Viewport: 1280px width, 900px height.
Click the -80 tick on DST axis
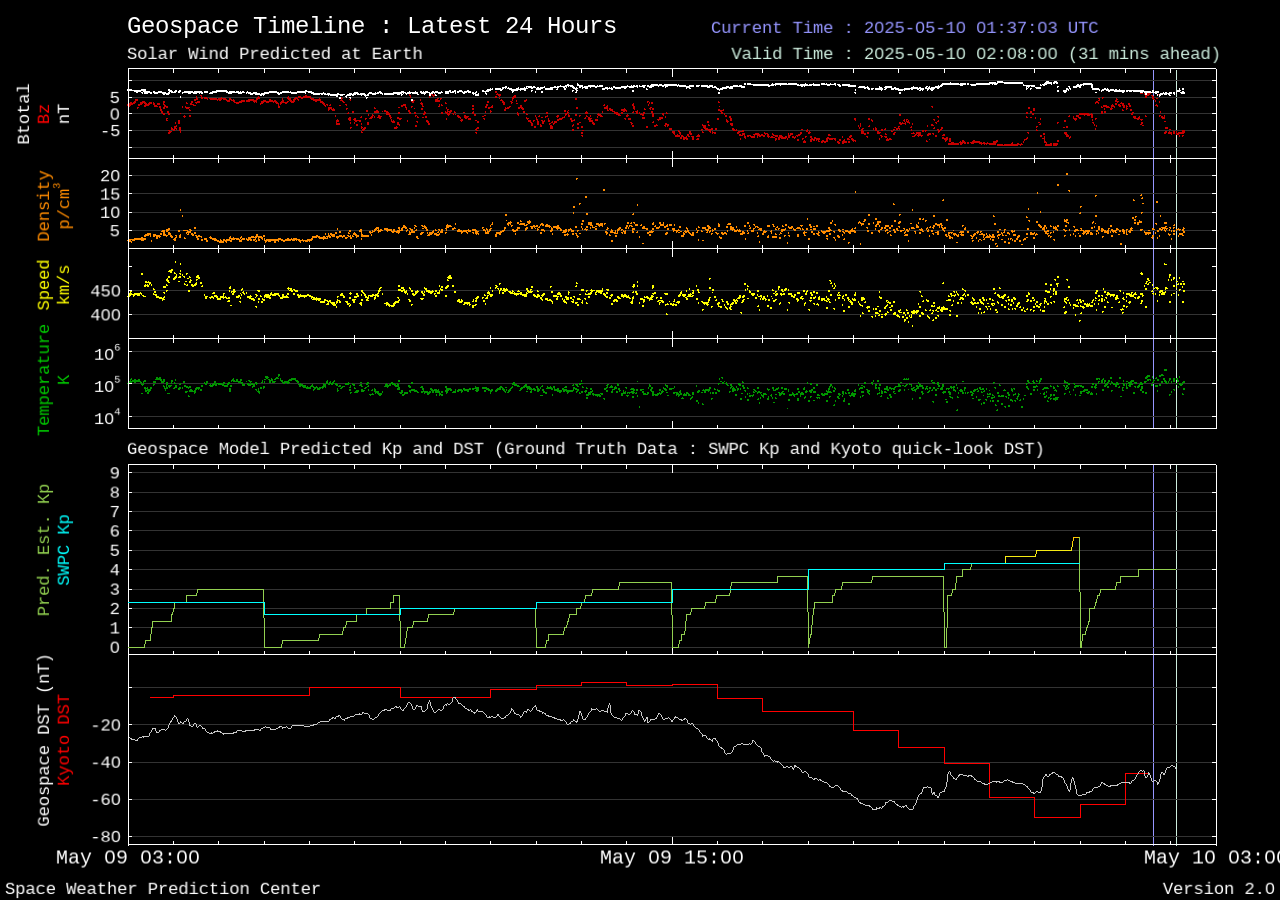(x=107, y=837)
